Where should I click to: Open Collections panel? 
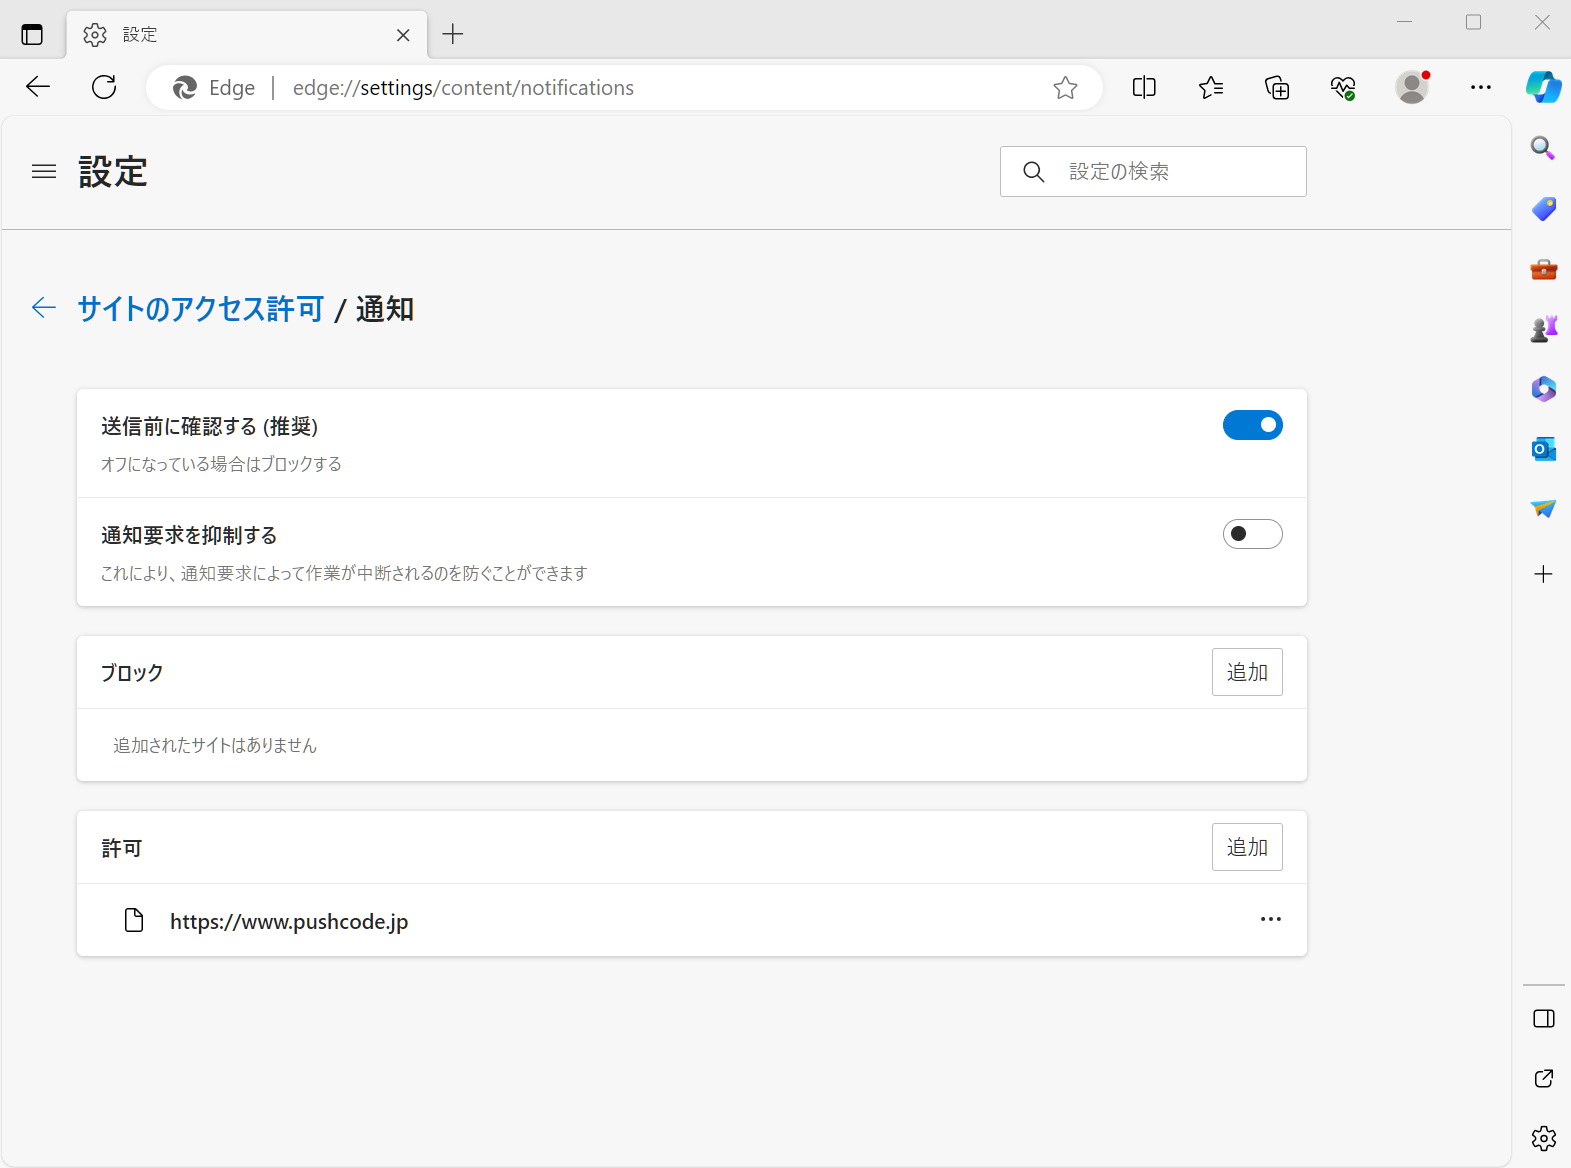click(1277, 88)
